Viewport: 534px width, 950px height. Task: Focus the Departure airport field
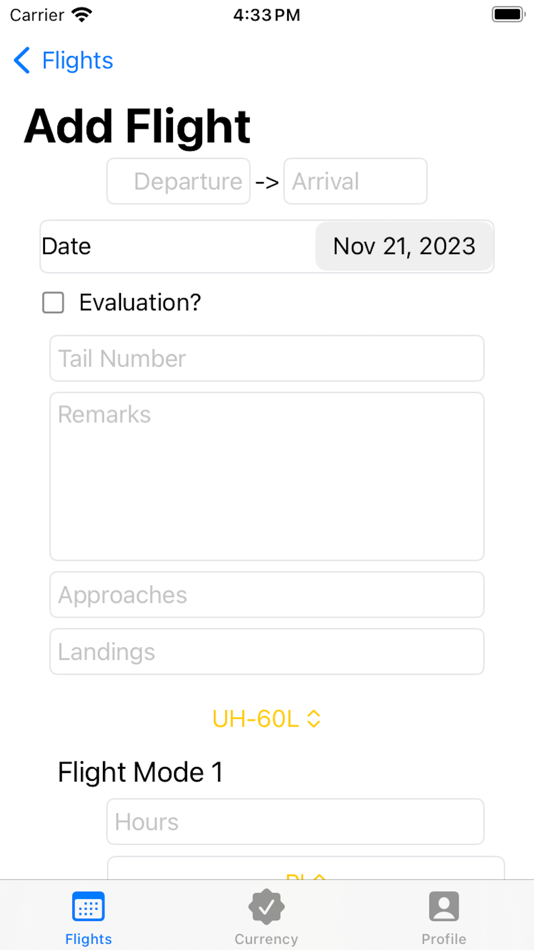pos(179,181)
